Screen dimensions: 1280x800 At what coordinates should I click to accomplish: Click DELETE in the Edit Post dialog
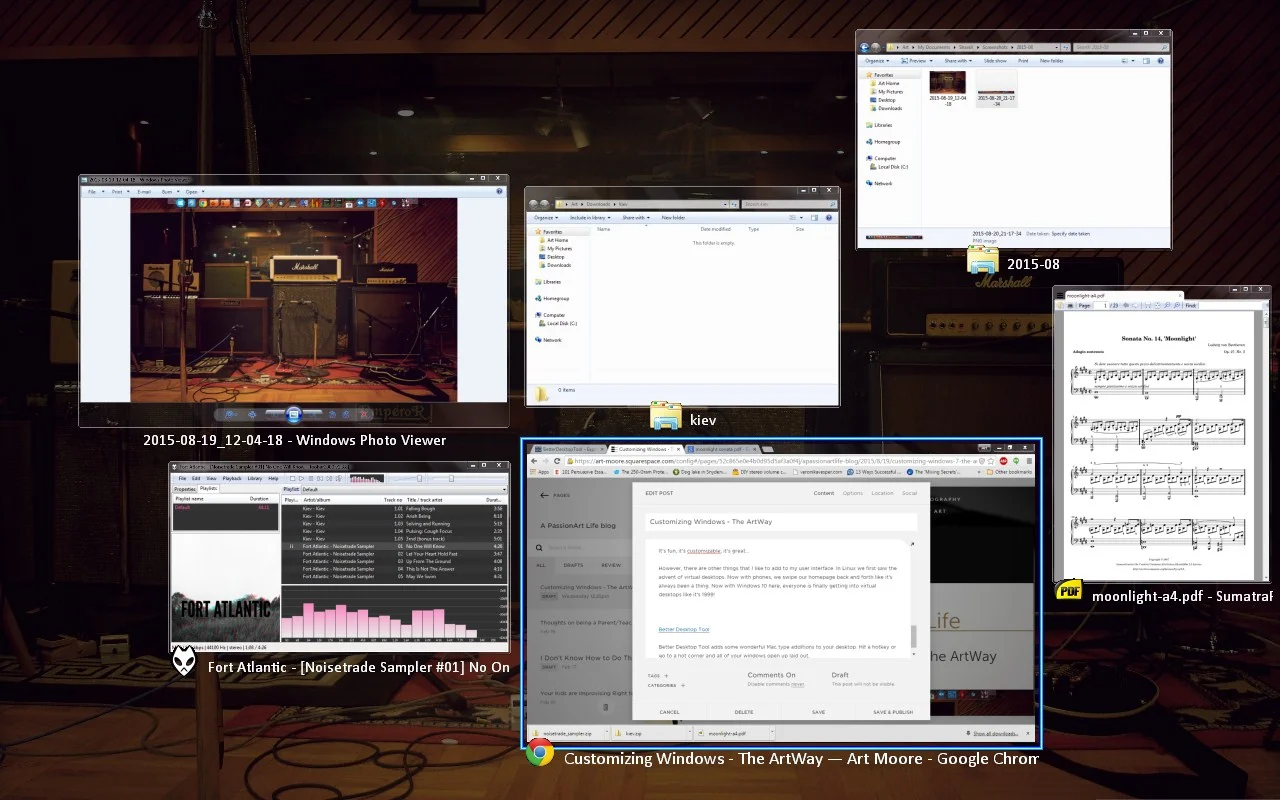pyautogui.click(x=744, y=712)
